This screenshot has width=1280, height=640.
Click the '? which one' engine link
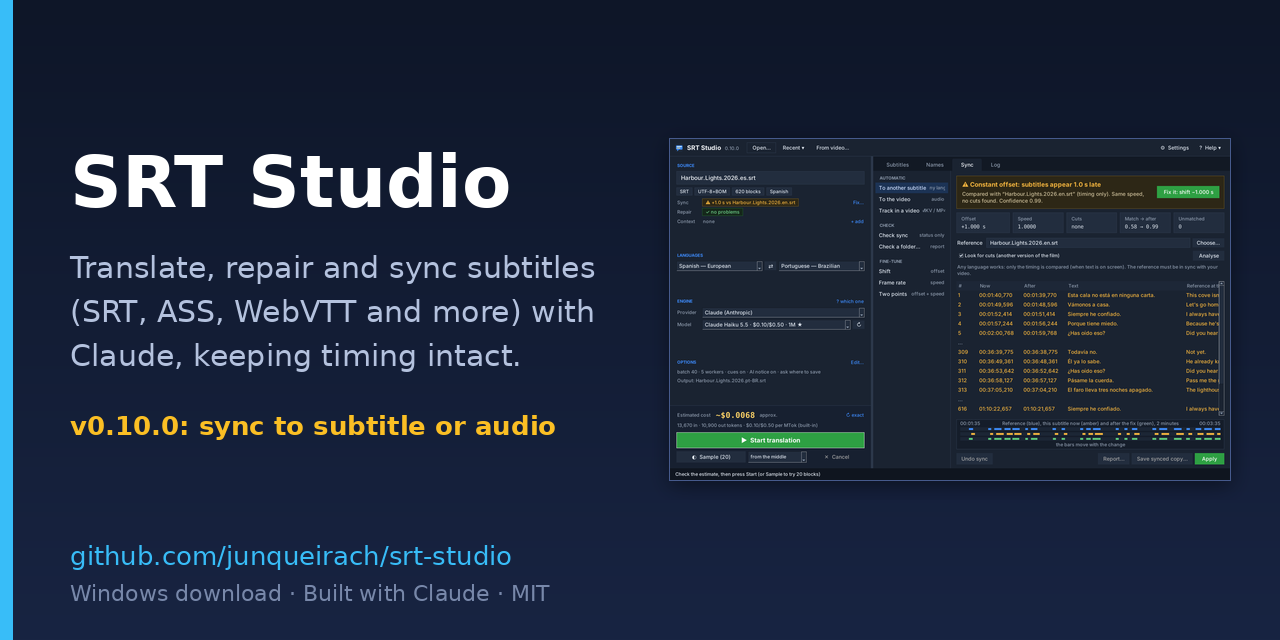pos(850,301)
